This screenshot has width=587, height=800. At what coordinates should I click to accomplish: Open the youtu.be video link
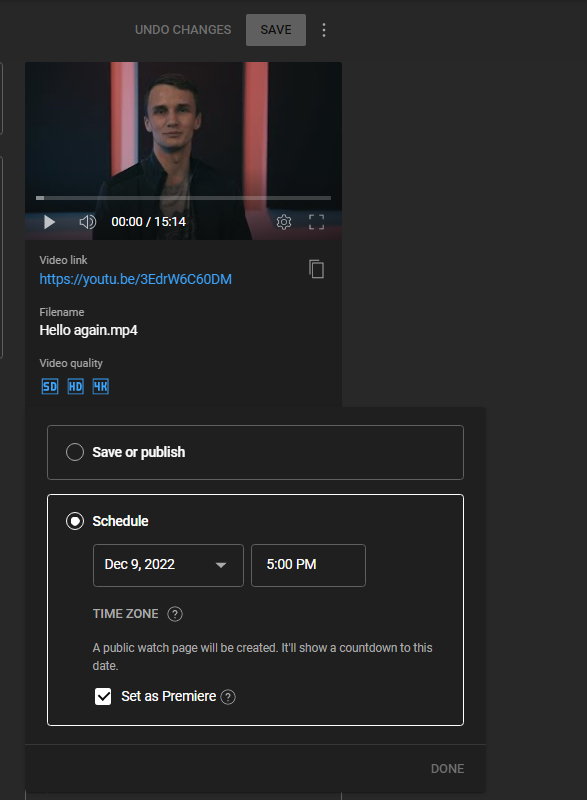[136, 279]
